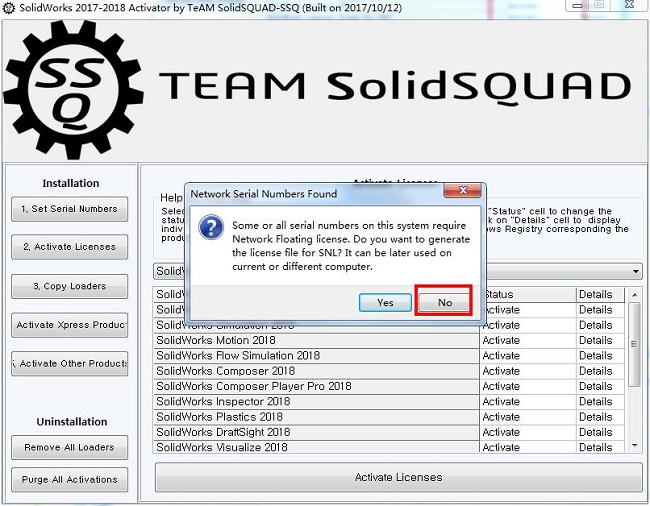Click the large Activate Licenses button at bottom

tap(398, 477)
